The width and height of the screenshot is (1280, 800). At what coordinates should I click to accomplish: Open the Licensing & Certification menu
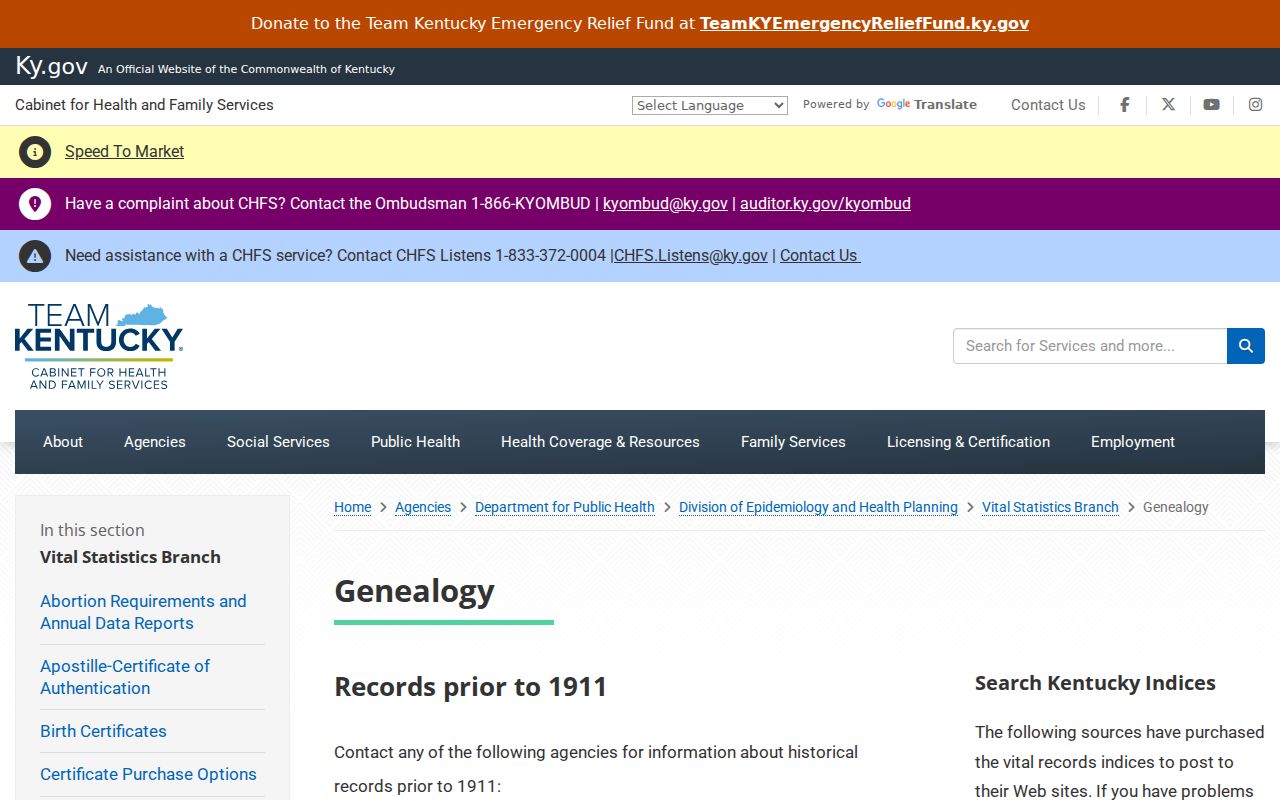[968, 442]
